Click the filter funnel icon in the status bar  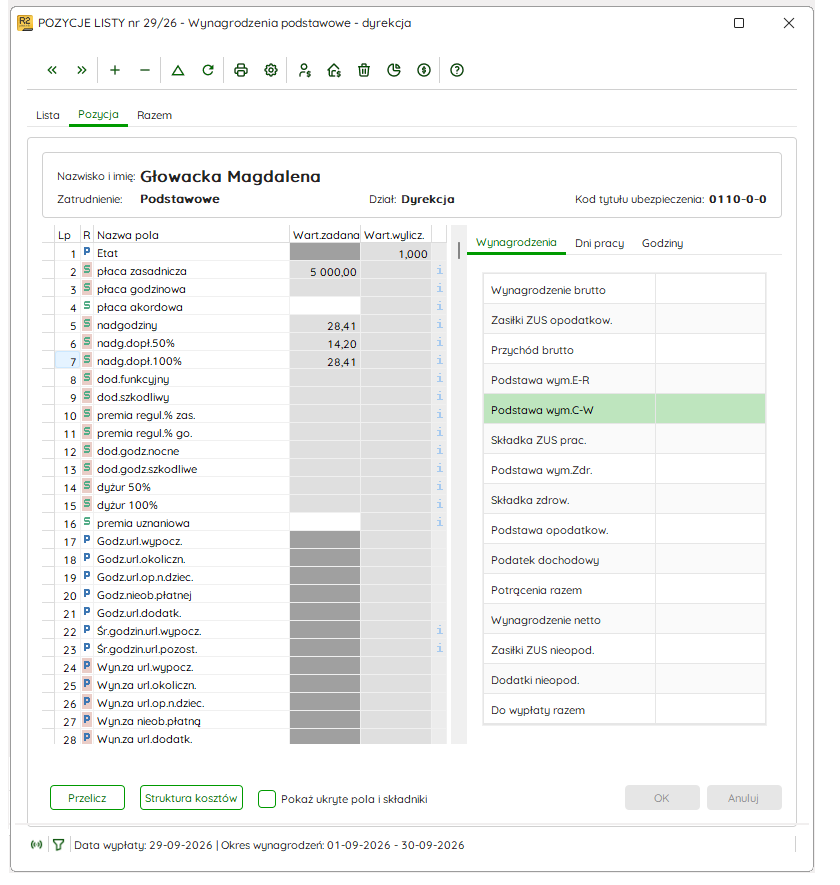point(58,844)
